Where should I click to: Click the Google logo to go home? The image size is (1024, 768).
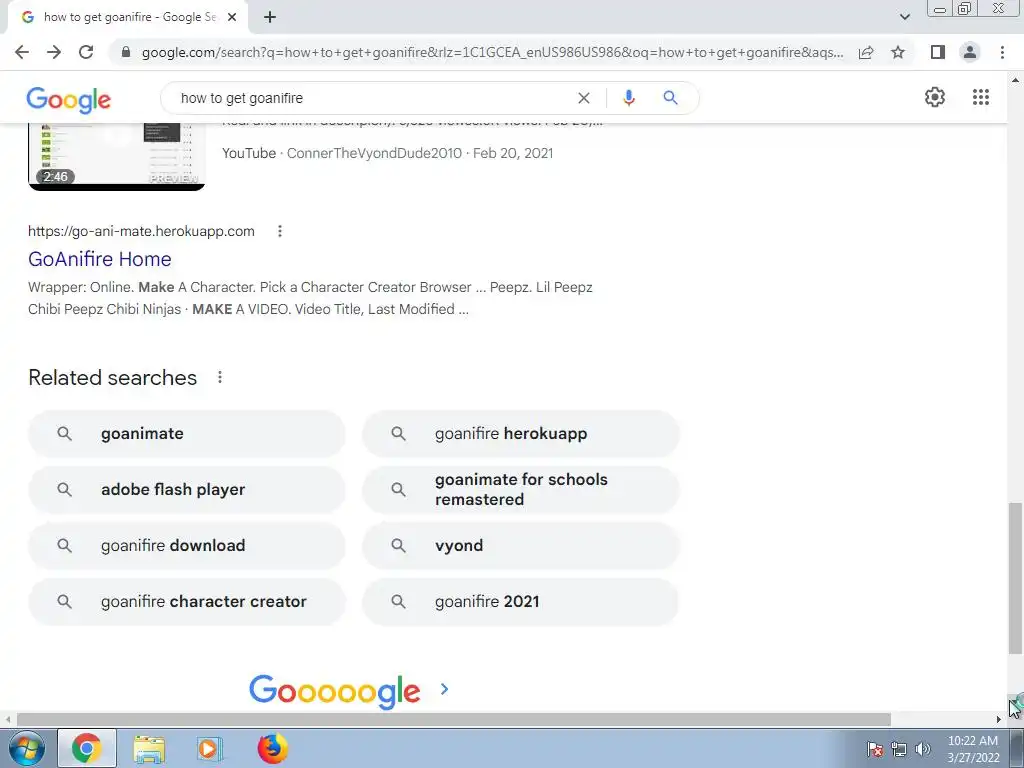click(x=69, y=100)
